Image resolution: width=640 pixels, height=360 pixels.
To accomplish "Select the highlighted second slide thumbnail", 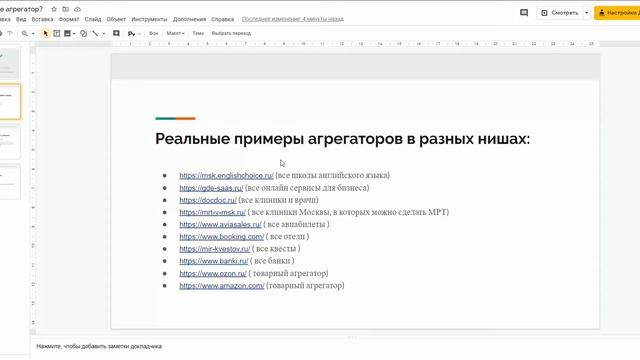I will 10,102.
